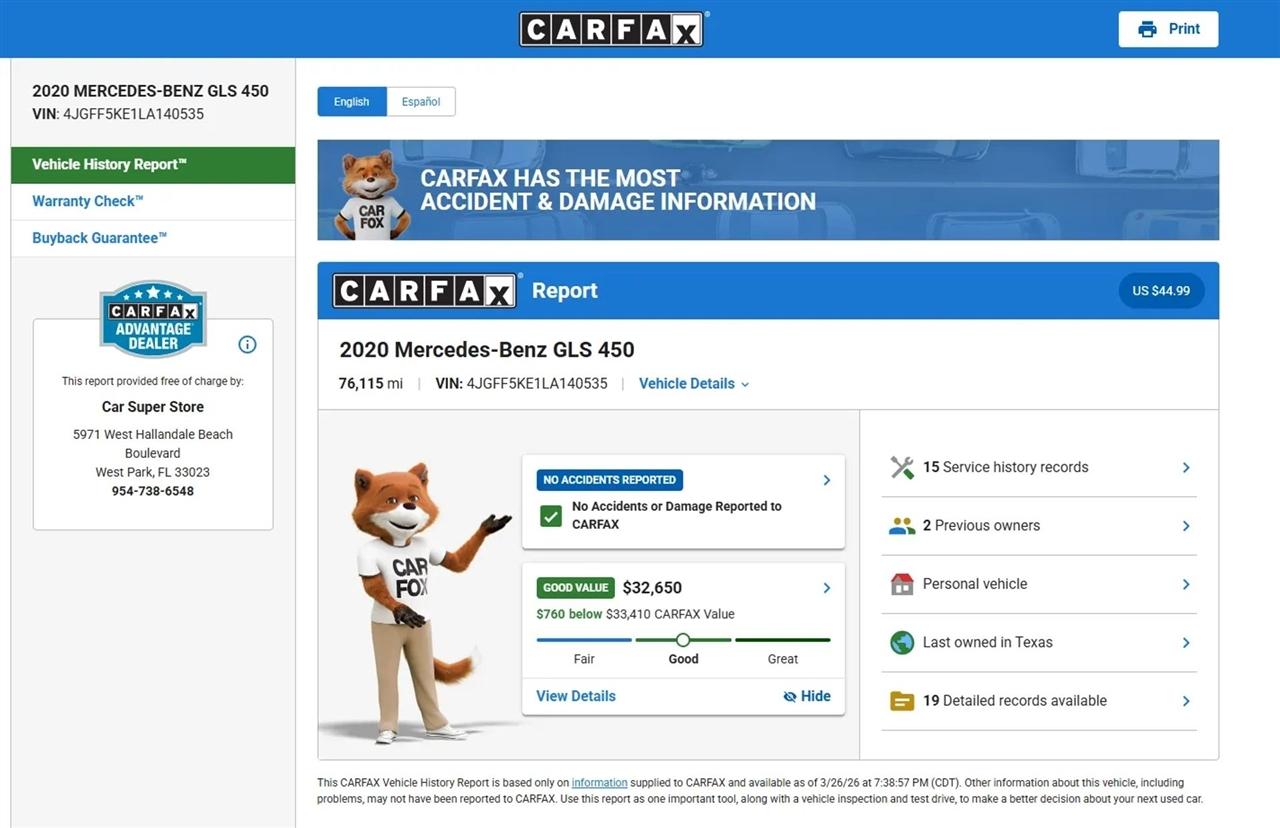This screenshot has height=828, width=1280.
Task: Click the house icon for Personal vehicle
Action: [902, 584]
